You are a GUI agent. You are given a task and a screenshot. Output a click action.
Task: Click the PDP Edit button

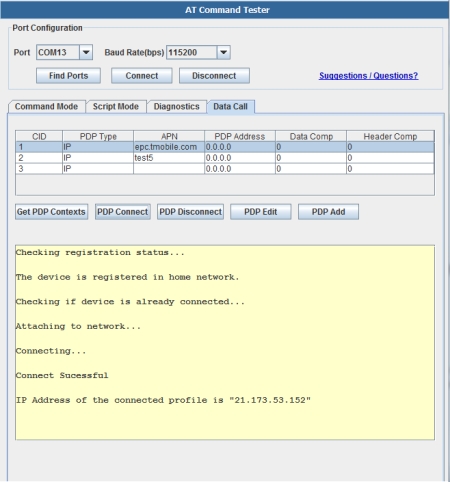tap(261, 212)
